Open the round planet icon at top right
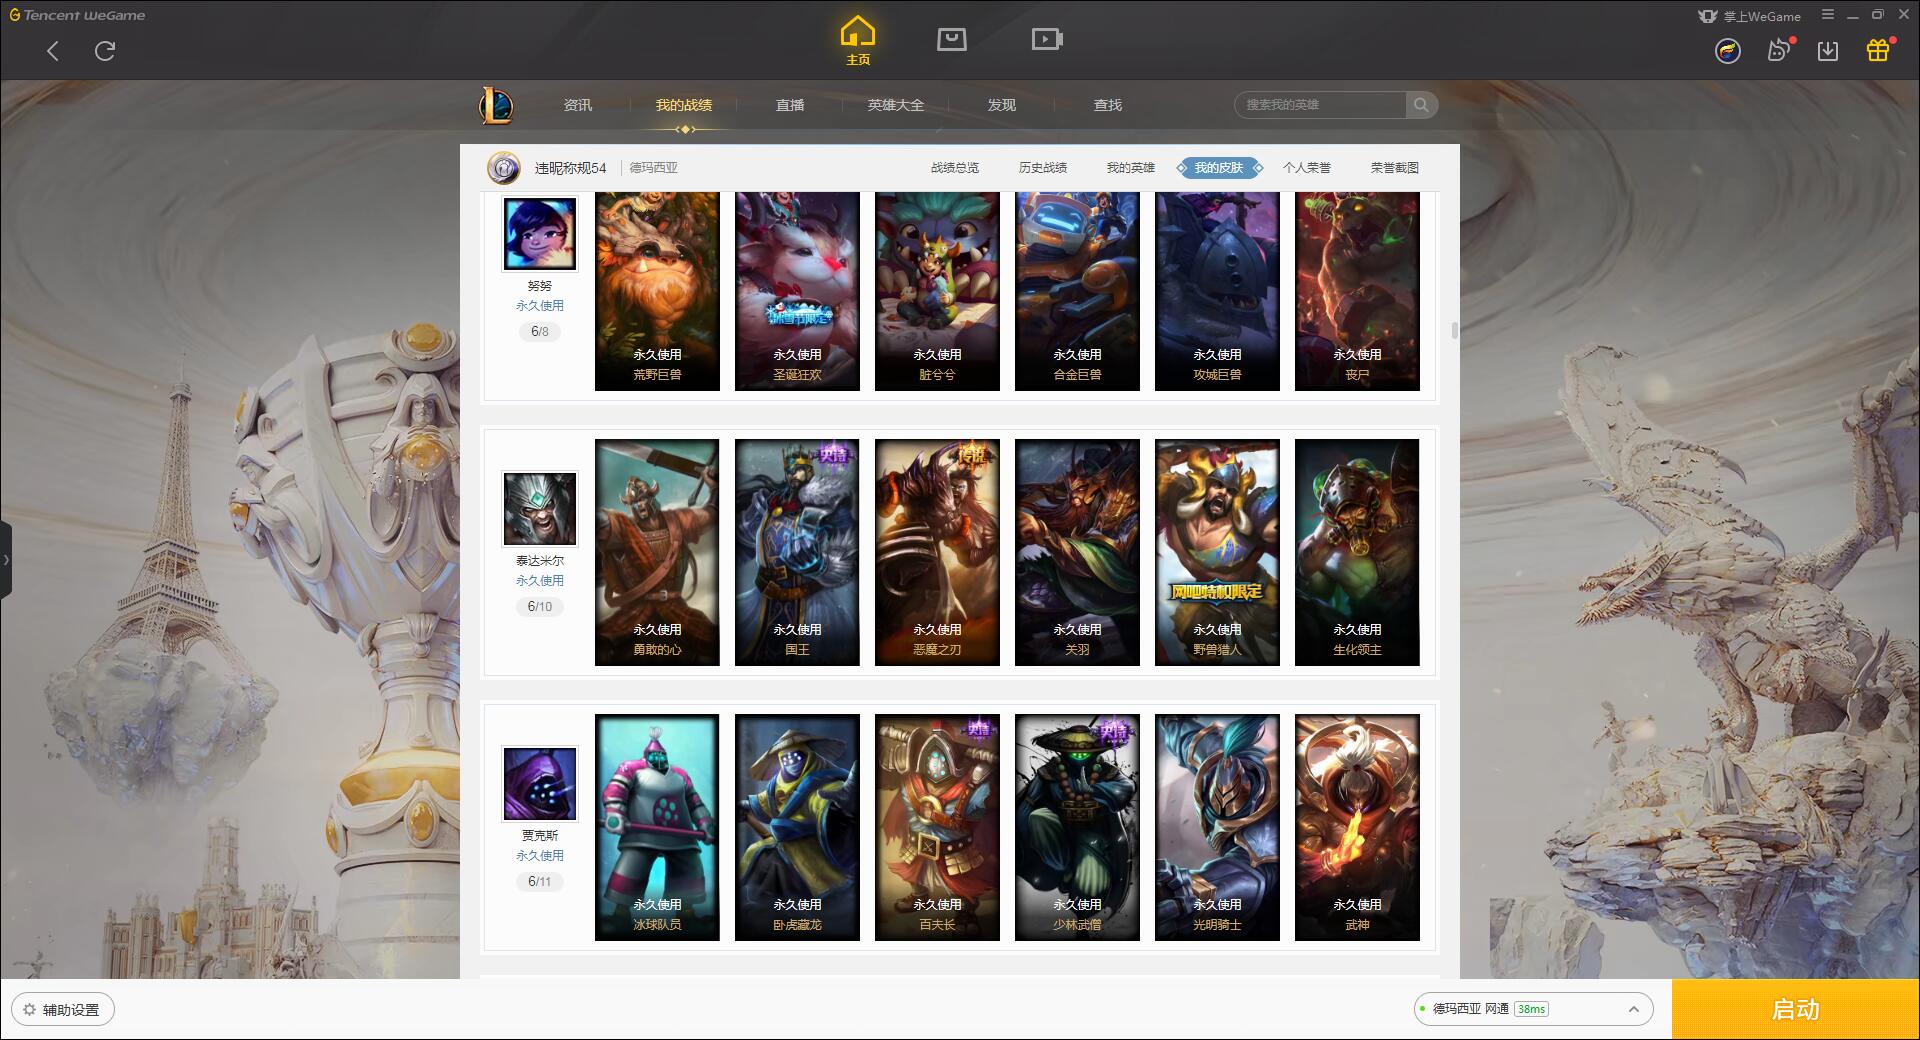This screenshot has width=1920, height=1040. point(1727,51)
